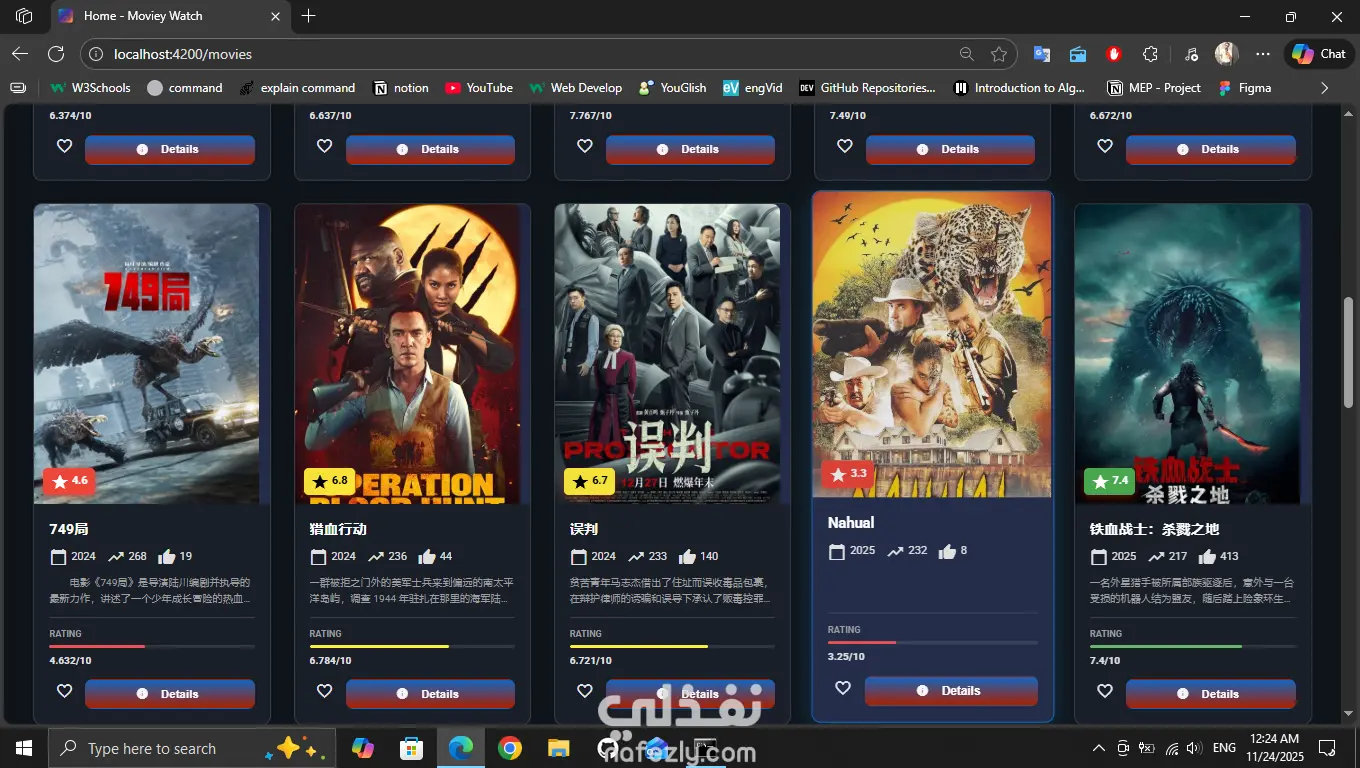Toggle the heart on the 749局 card
Image resolution: width=1360 pixels, height=768 pixels.
pyautogui.click(x=64, y=691)
